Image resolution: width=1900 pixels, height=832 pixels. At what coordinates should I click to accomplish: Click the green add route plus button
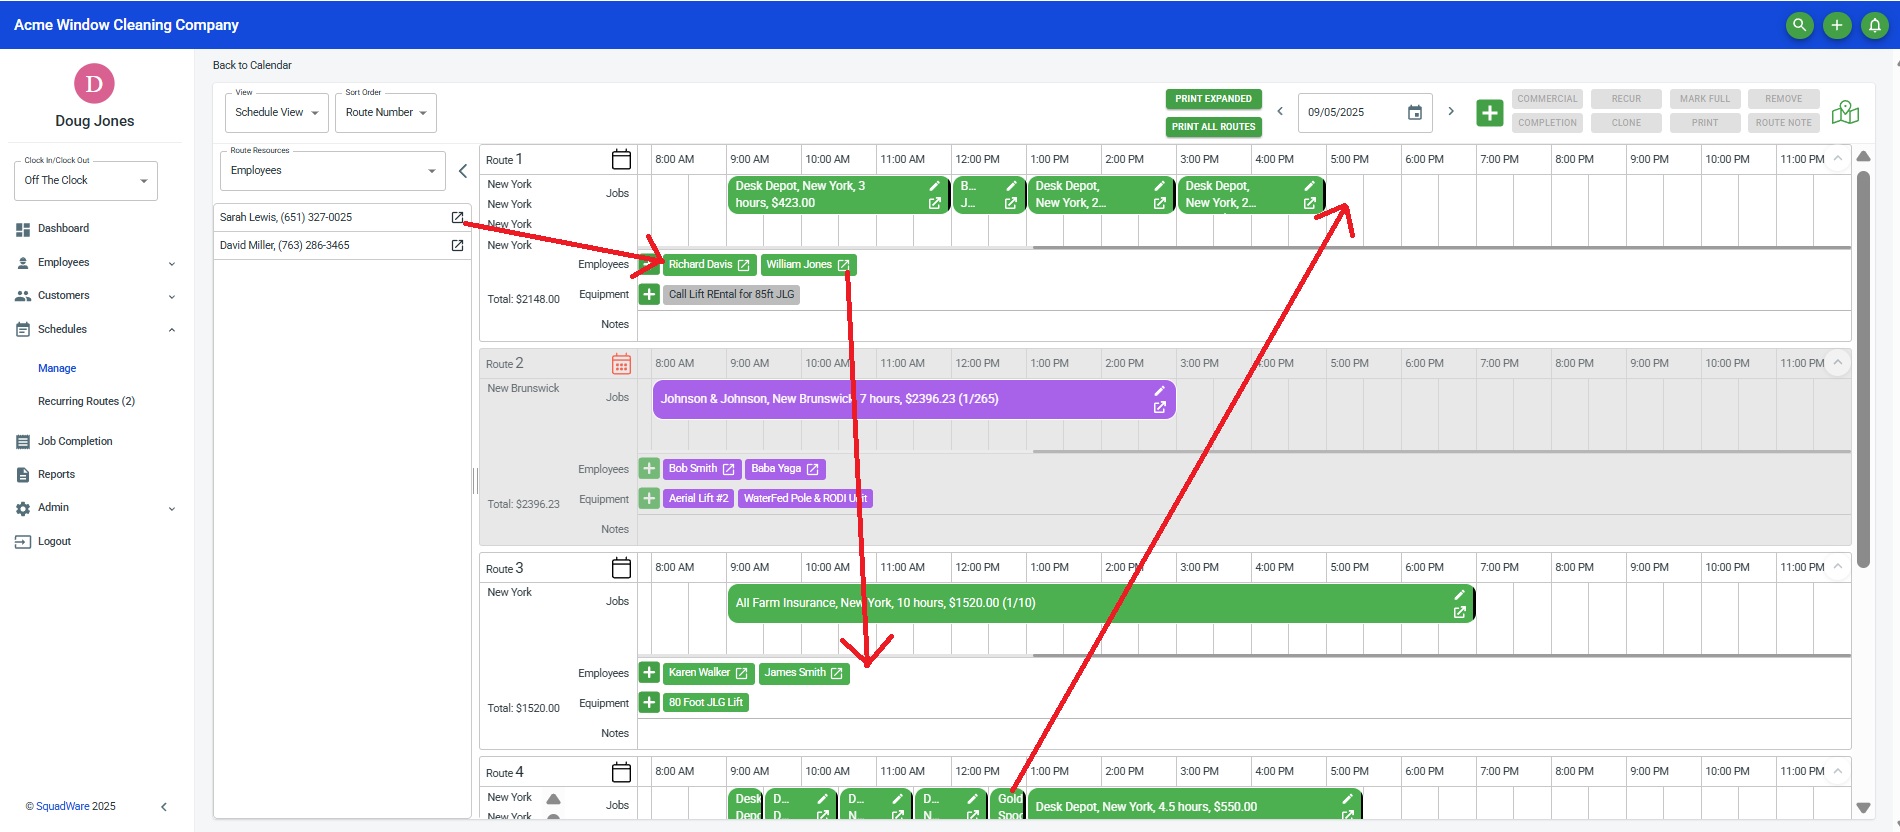click(1489, 113)
